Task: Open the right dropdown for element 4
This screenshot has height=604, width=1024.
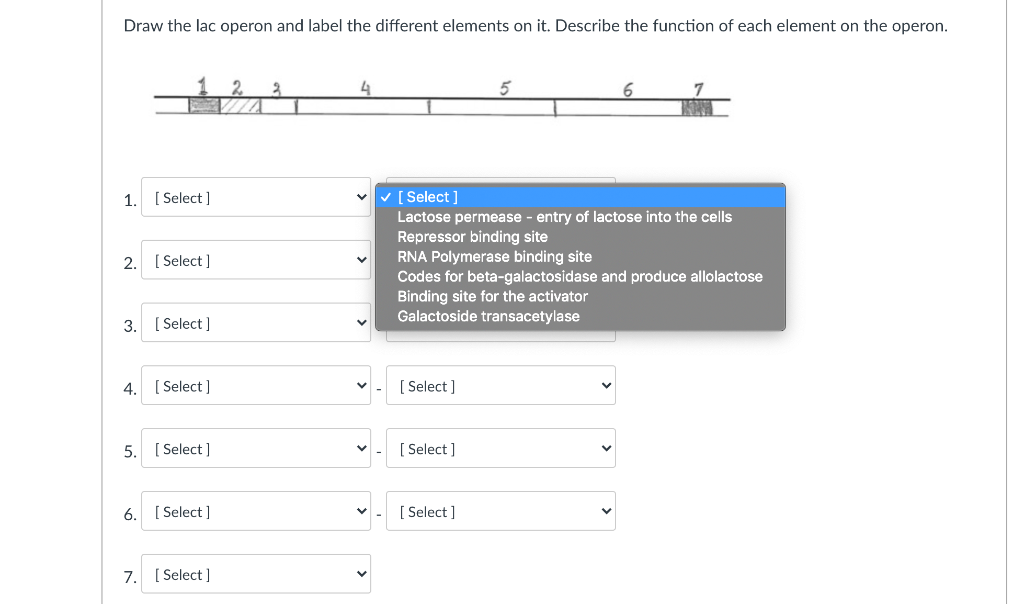Action: pos(500,385)
